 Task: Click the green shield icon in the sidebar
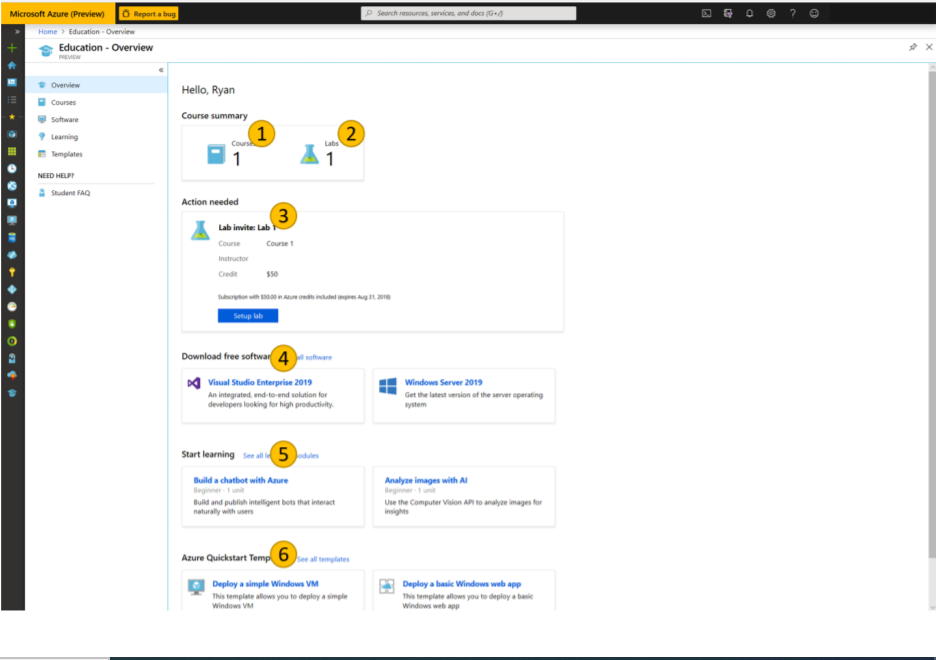(12, 324)
